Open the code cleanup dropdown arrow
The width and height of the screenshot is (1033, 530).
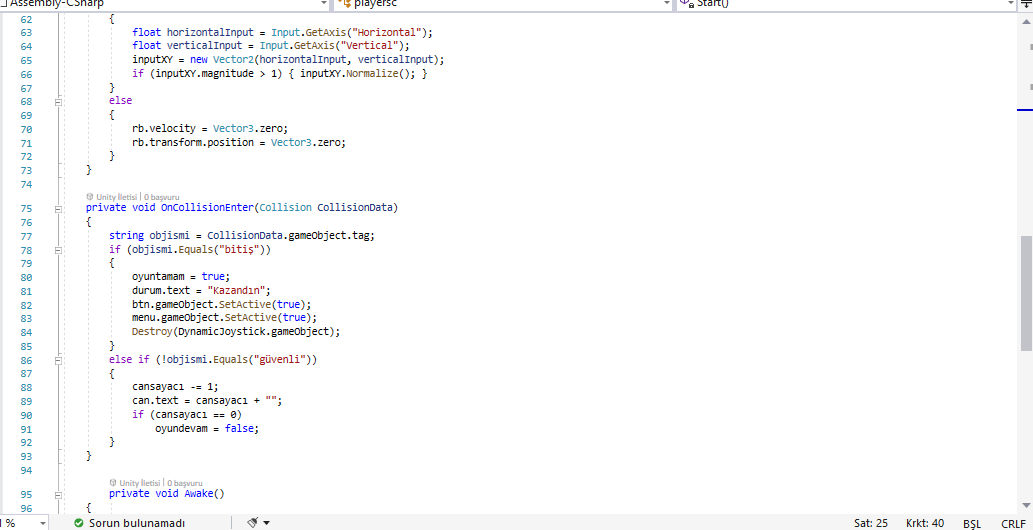(266, 523)
